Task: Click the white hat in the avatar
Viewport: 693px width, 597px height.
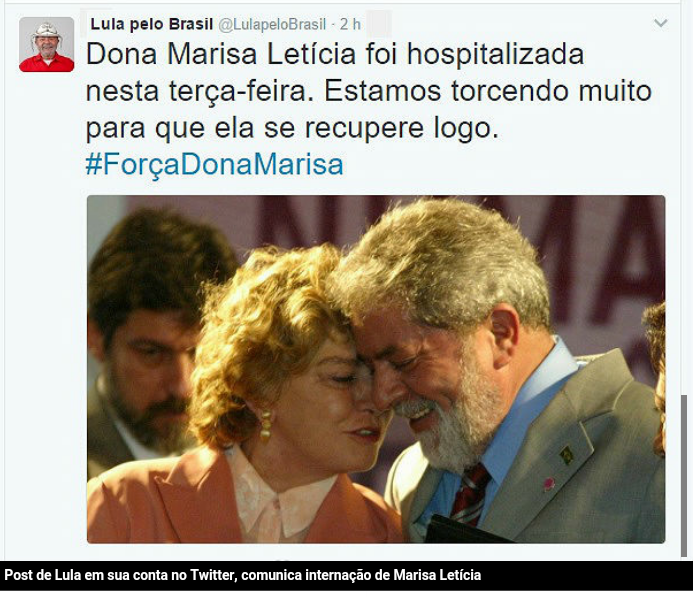Action: click(46, 30)
